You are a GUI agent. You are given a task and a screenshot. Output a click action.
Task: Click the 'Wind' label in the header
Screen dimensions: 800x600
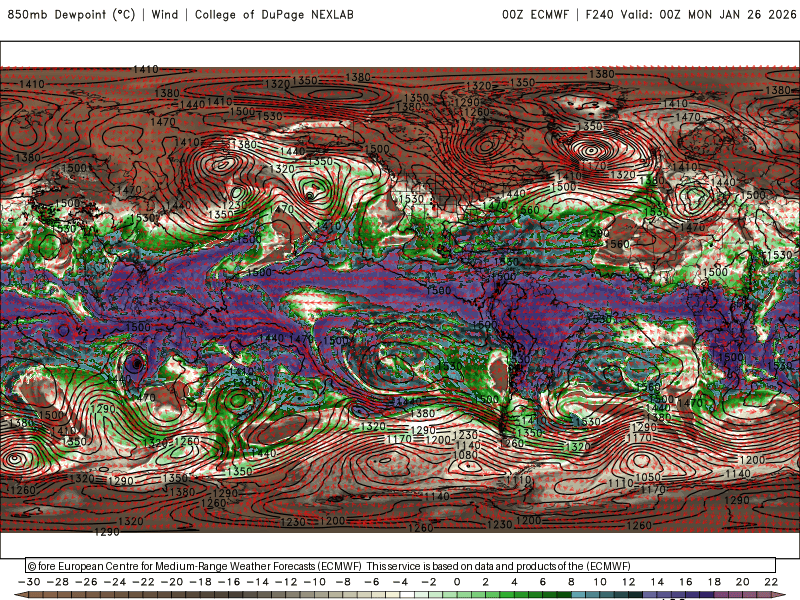(x=165, y=14)
